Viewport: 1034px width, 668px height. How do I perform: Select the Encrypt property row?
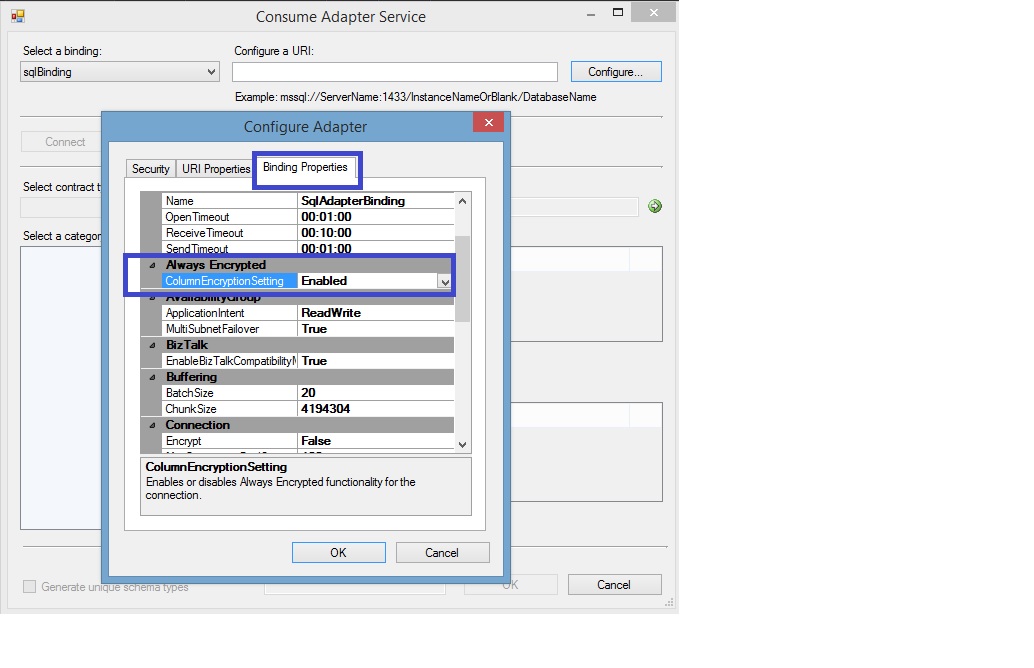click(x=308, y=441)
